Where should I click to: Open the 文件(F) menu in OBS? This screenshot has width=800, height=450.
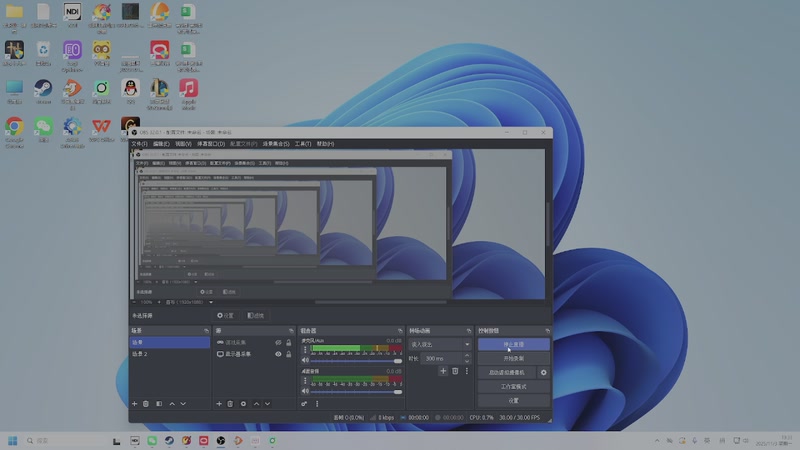pos(139,144)
